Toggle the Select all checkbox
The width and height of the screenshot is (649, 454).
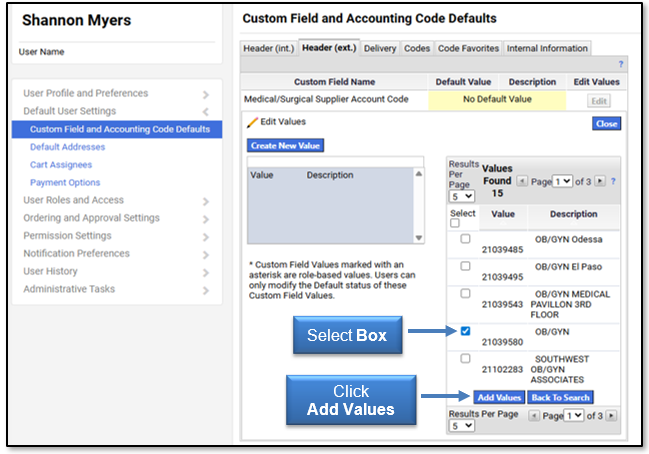455,223
